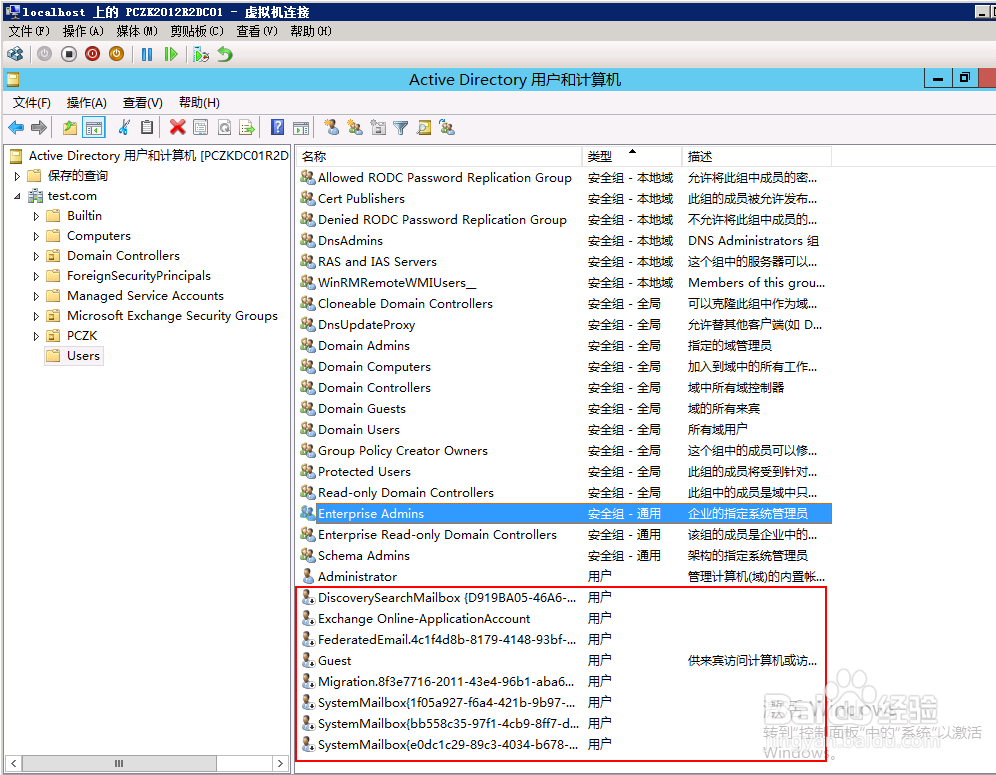
Task: Pause the virtual machine
Action: (x=147, y=55)
